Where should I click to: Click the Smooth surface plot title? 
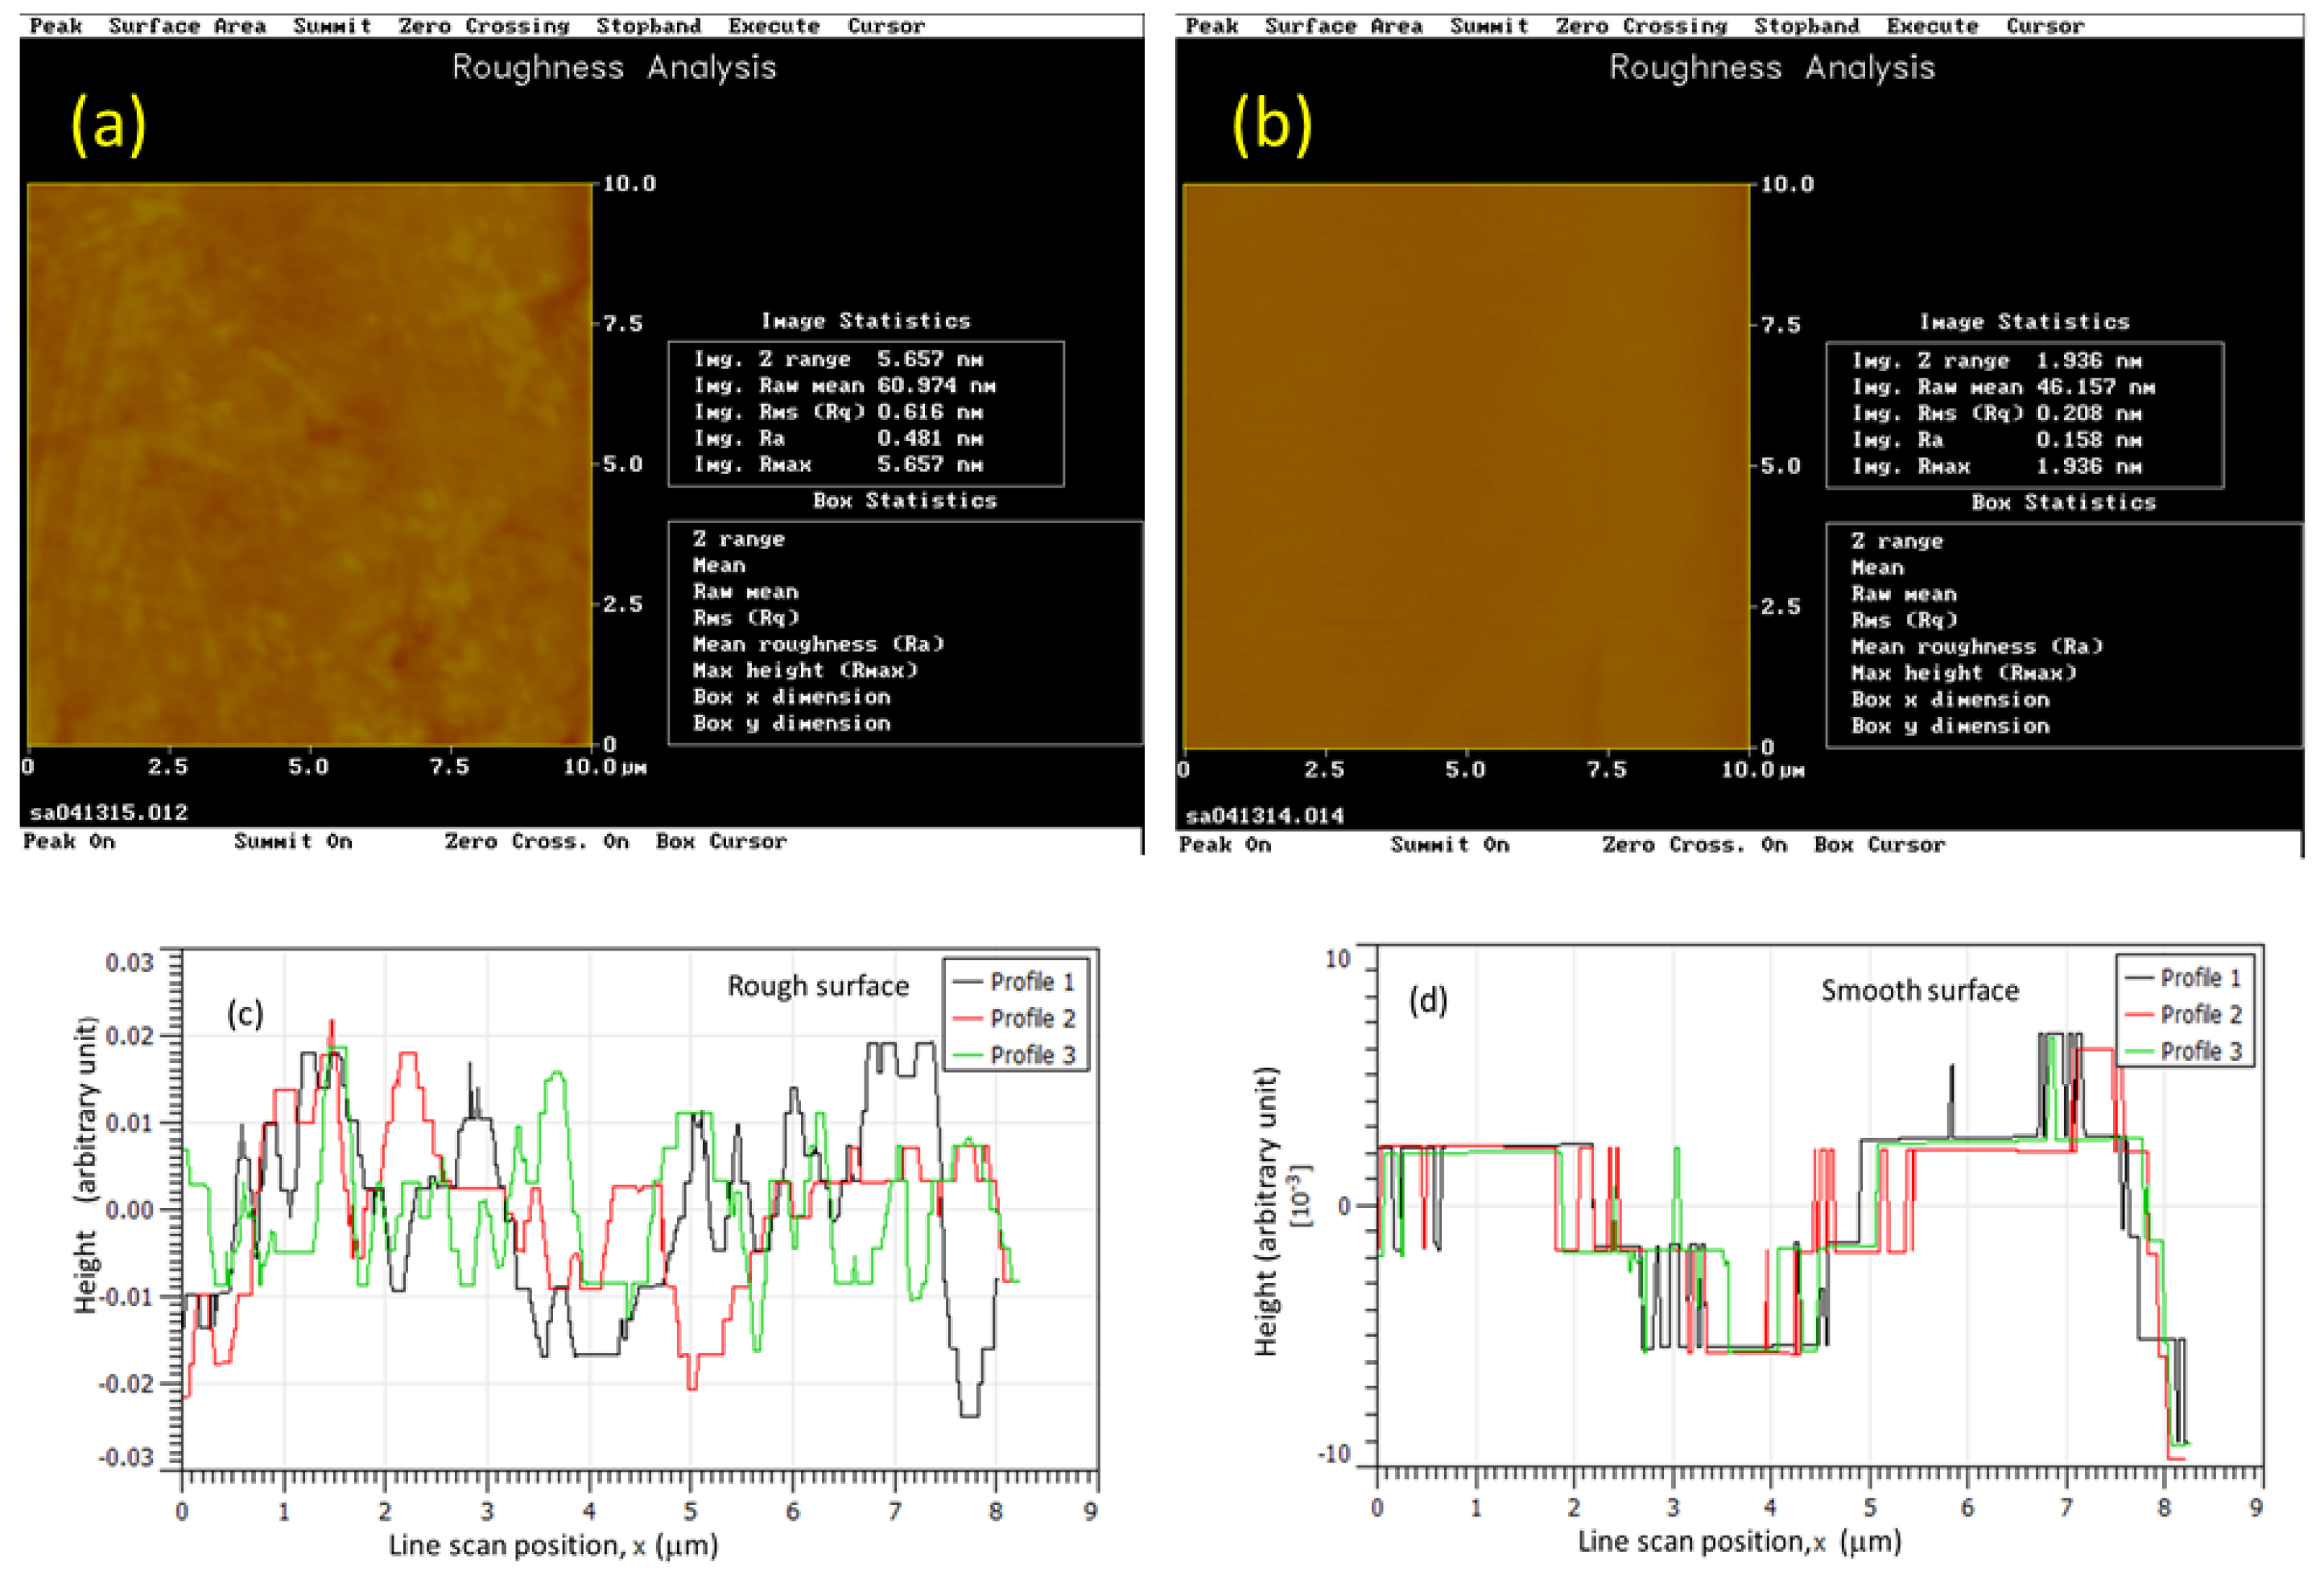point(1920,991)
